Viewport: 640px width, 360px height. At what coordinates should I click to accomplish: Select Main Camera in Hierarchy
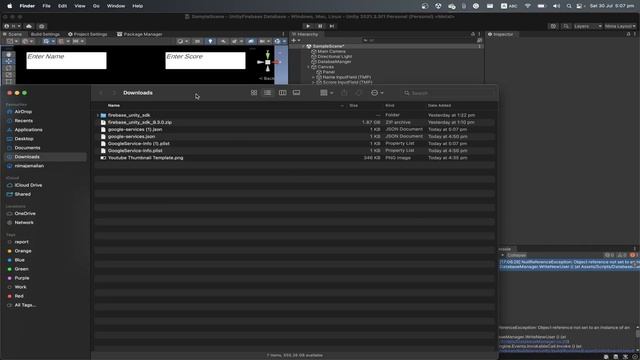click(331, 52)
